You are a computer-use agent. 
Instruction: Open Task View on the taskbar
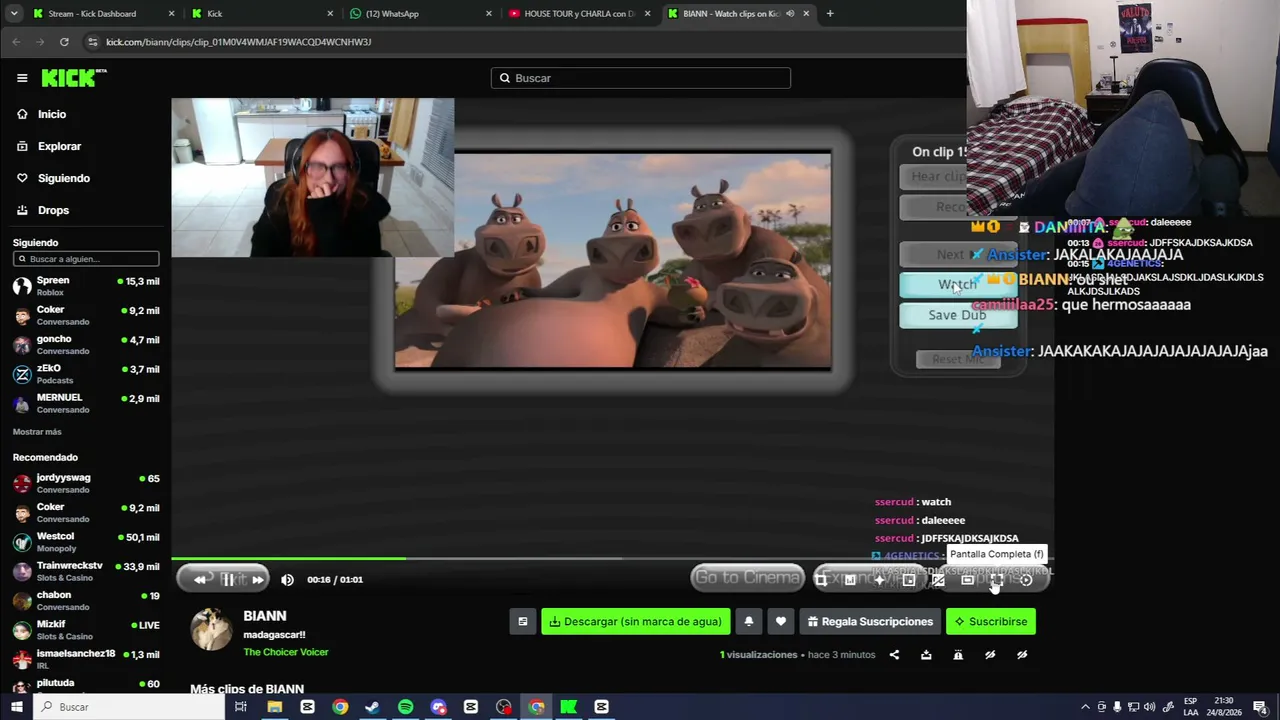point(241,707)
